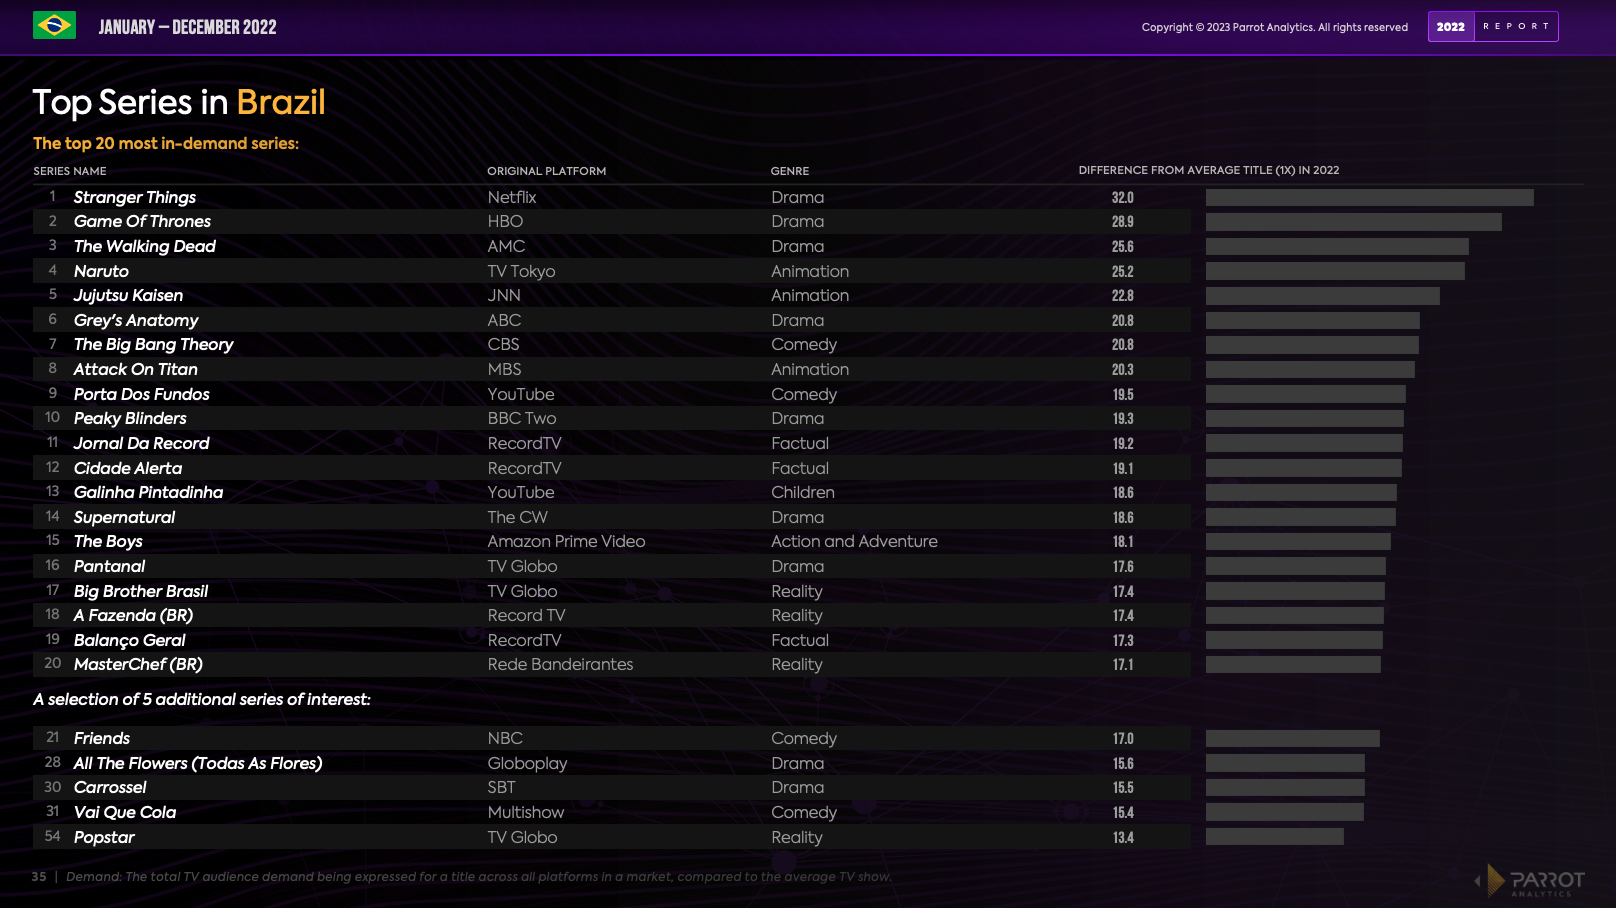Click the Brazil flag icon
Screen dimensions: 1616x908
pos(54,25)
